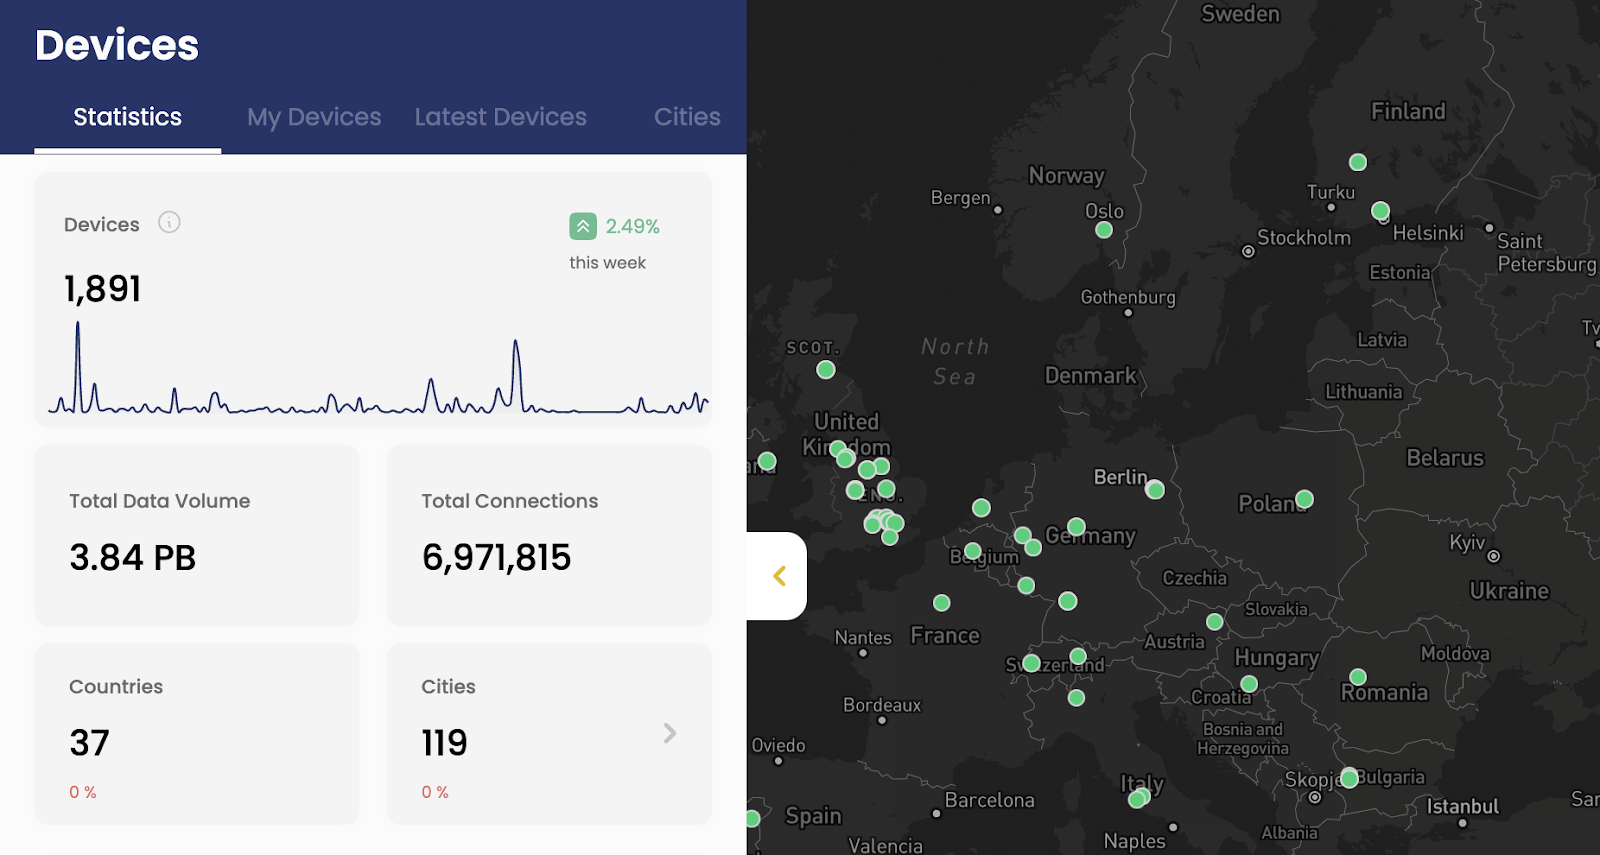Collapse the side panel with yellow chevron
Screen dimensions: 1600x855
[779, 576]
